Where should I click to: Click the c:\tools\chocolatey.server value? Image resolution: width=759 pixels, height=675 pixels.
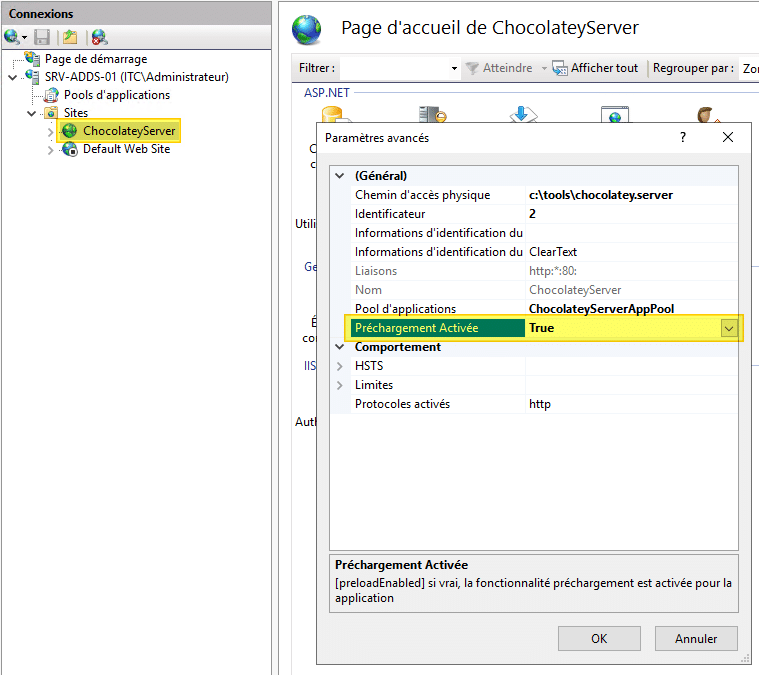pos(601,195)
